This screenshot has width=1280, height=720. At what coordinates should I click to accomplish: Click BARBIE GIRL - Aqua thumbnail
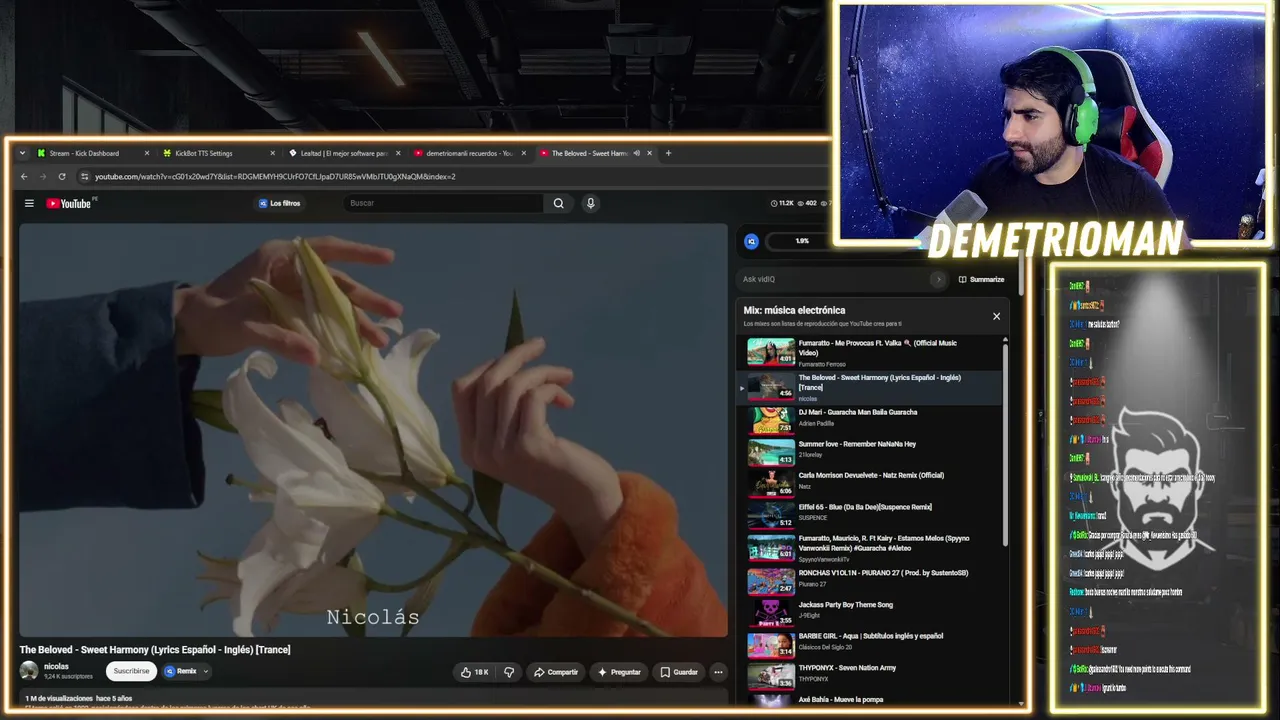point(771,644)
